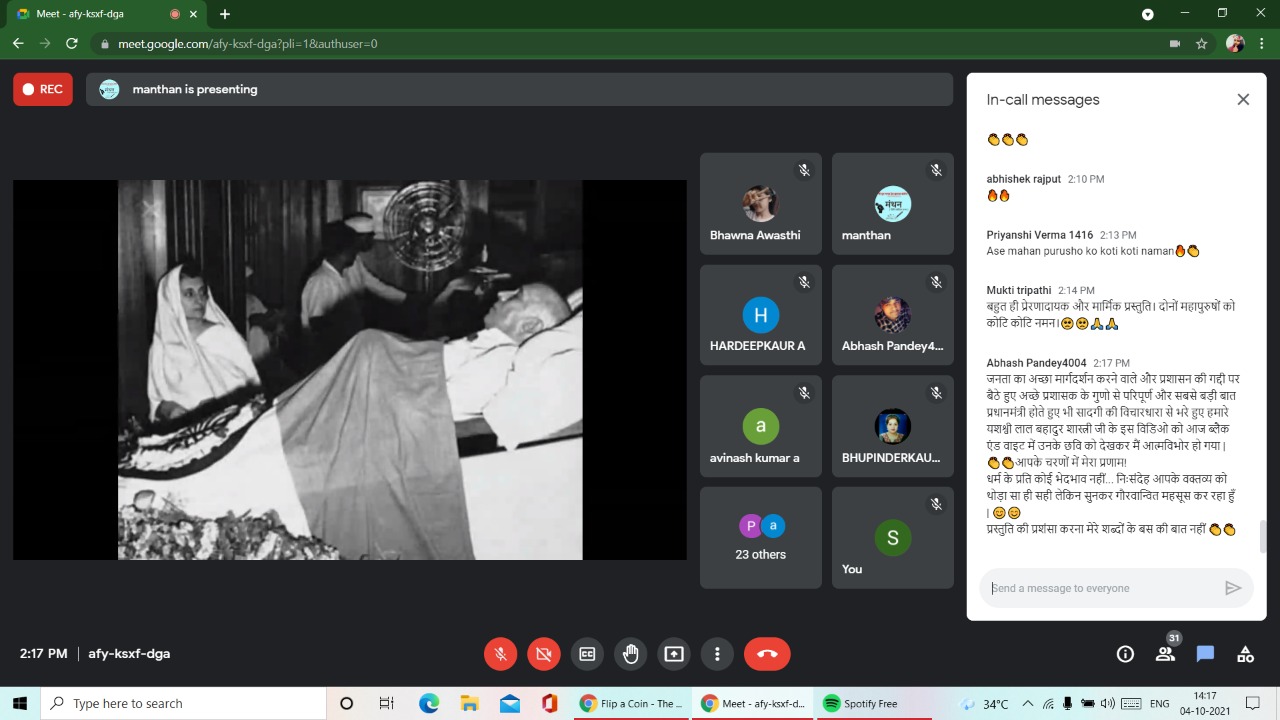Image resolution: width=1280 pixels, height=720 pixels.
Task: Close the In-call messages panel
Action: click(1243, 99)
